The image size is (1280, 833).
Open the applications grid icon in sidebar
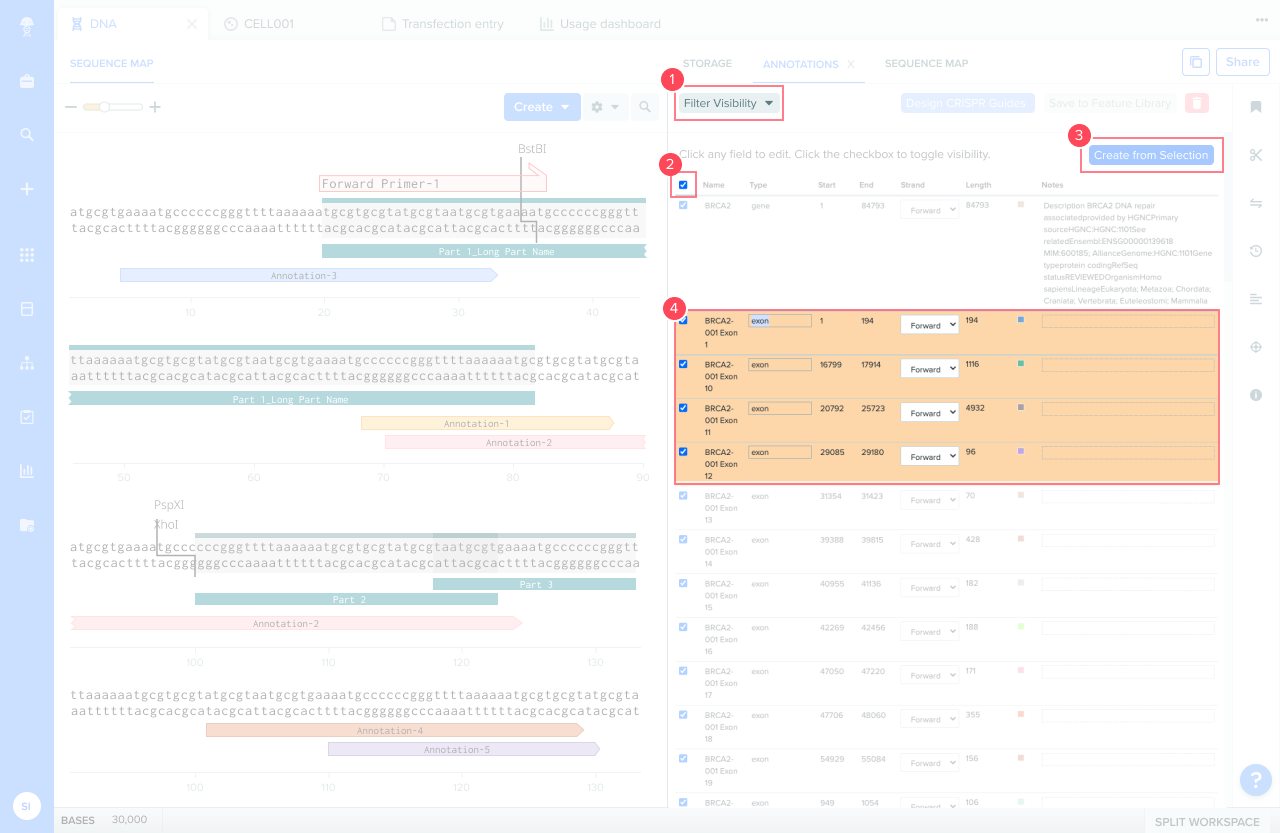(27, 255)
